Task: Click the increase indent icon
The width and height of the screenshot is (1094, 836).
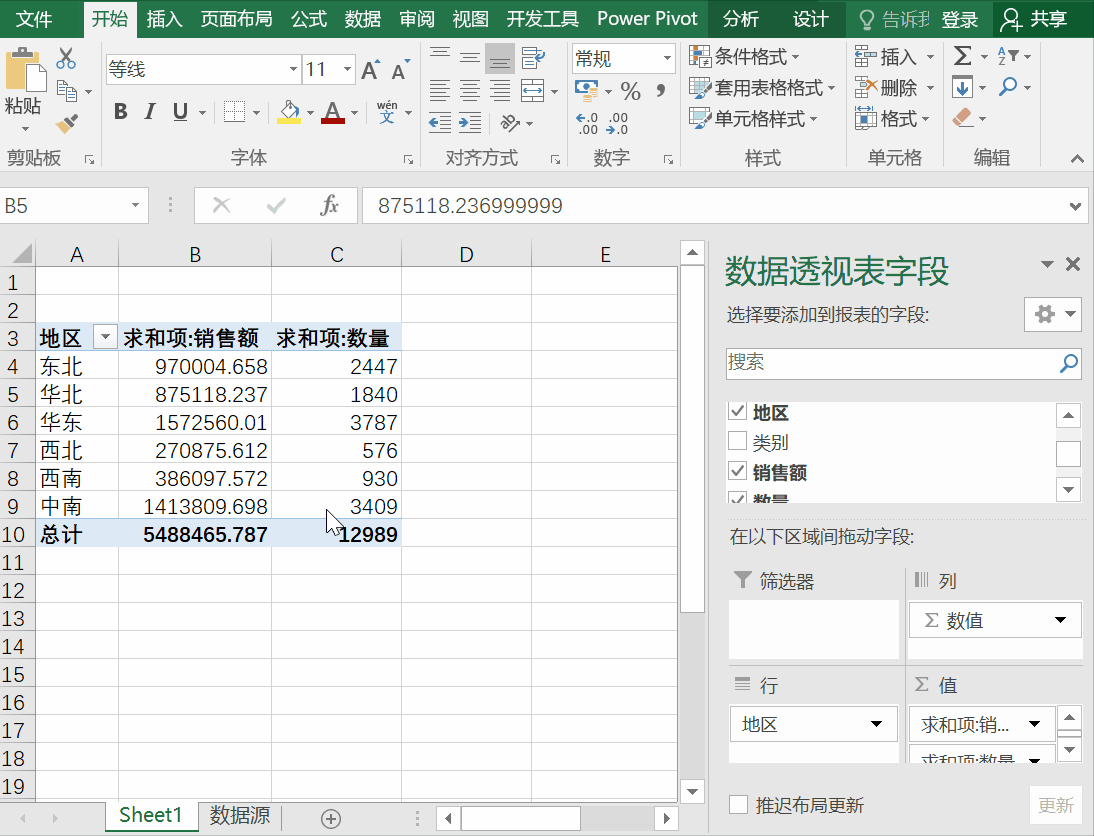Action: 470,124
